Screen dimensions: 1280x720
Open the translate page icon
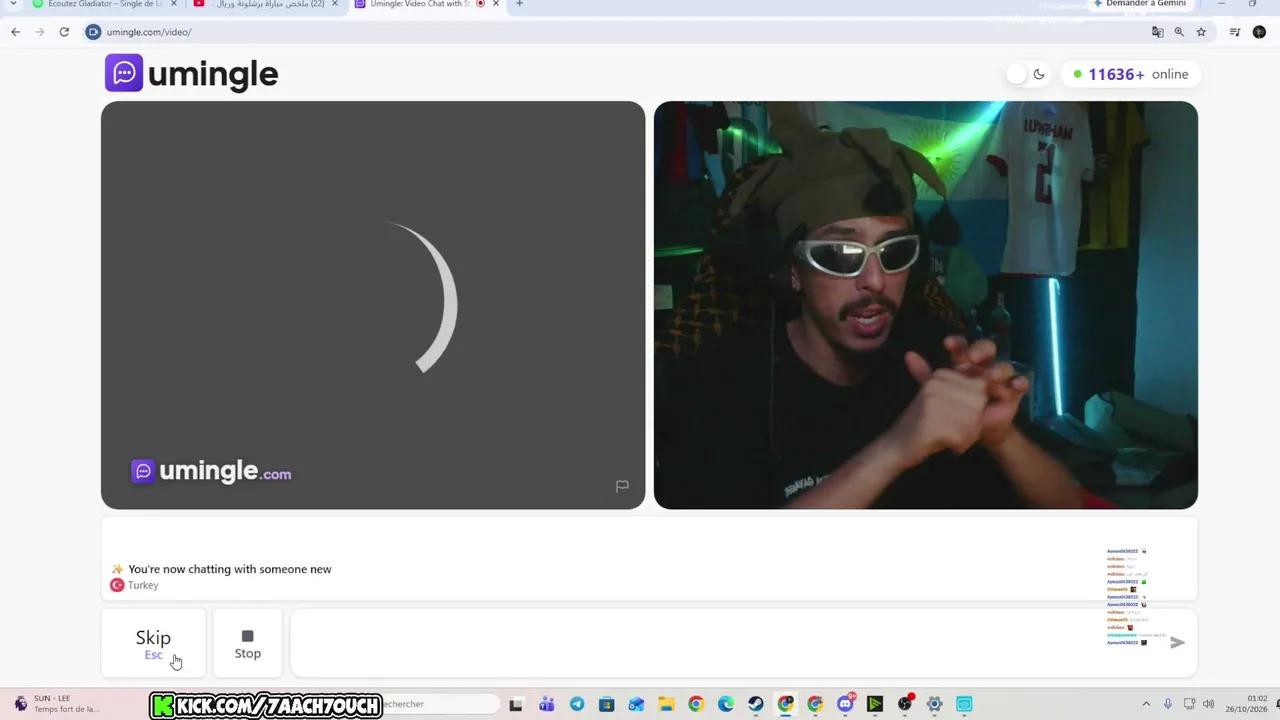tap(1158, 32)
